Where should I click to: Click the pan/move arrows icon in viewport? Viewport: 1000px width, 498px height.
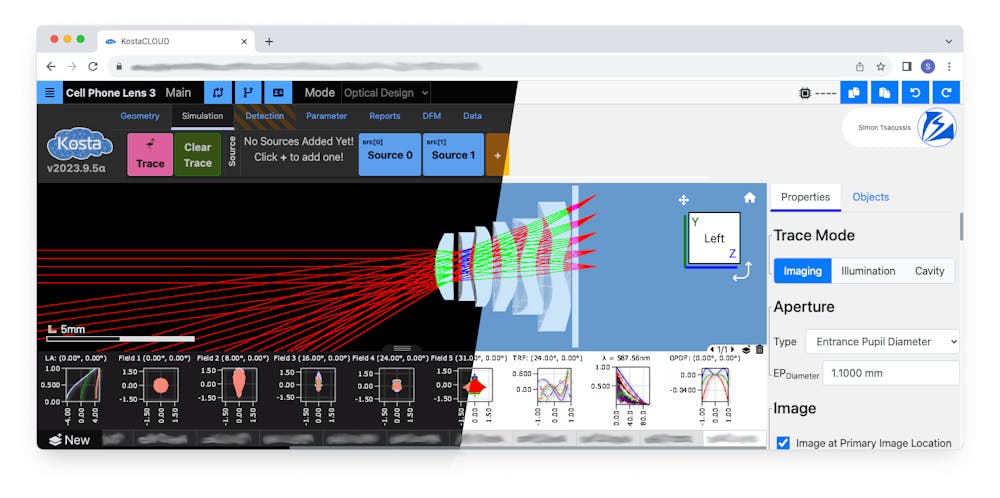(684, 200)
